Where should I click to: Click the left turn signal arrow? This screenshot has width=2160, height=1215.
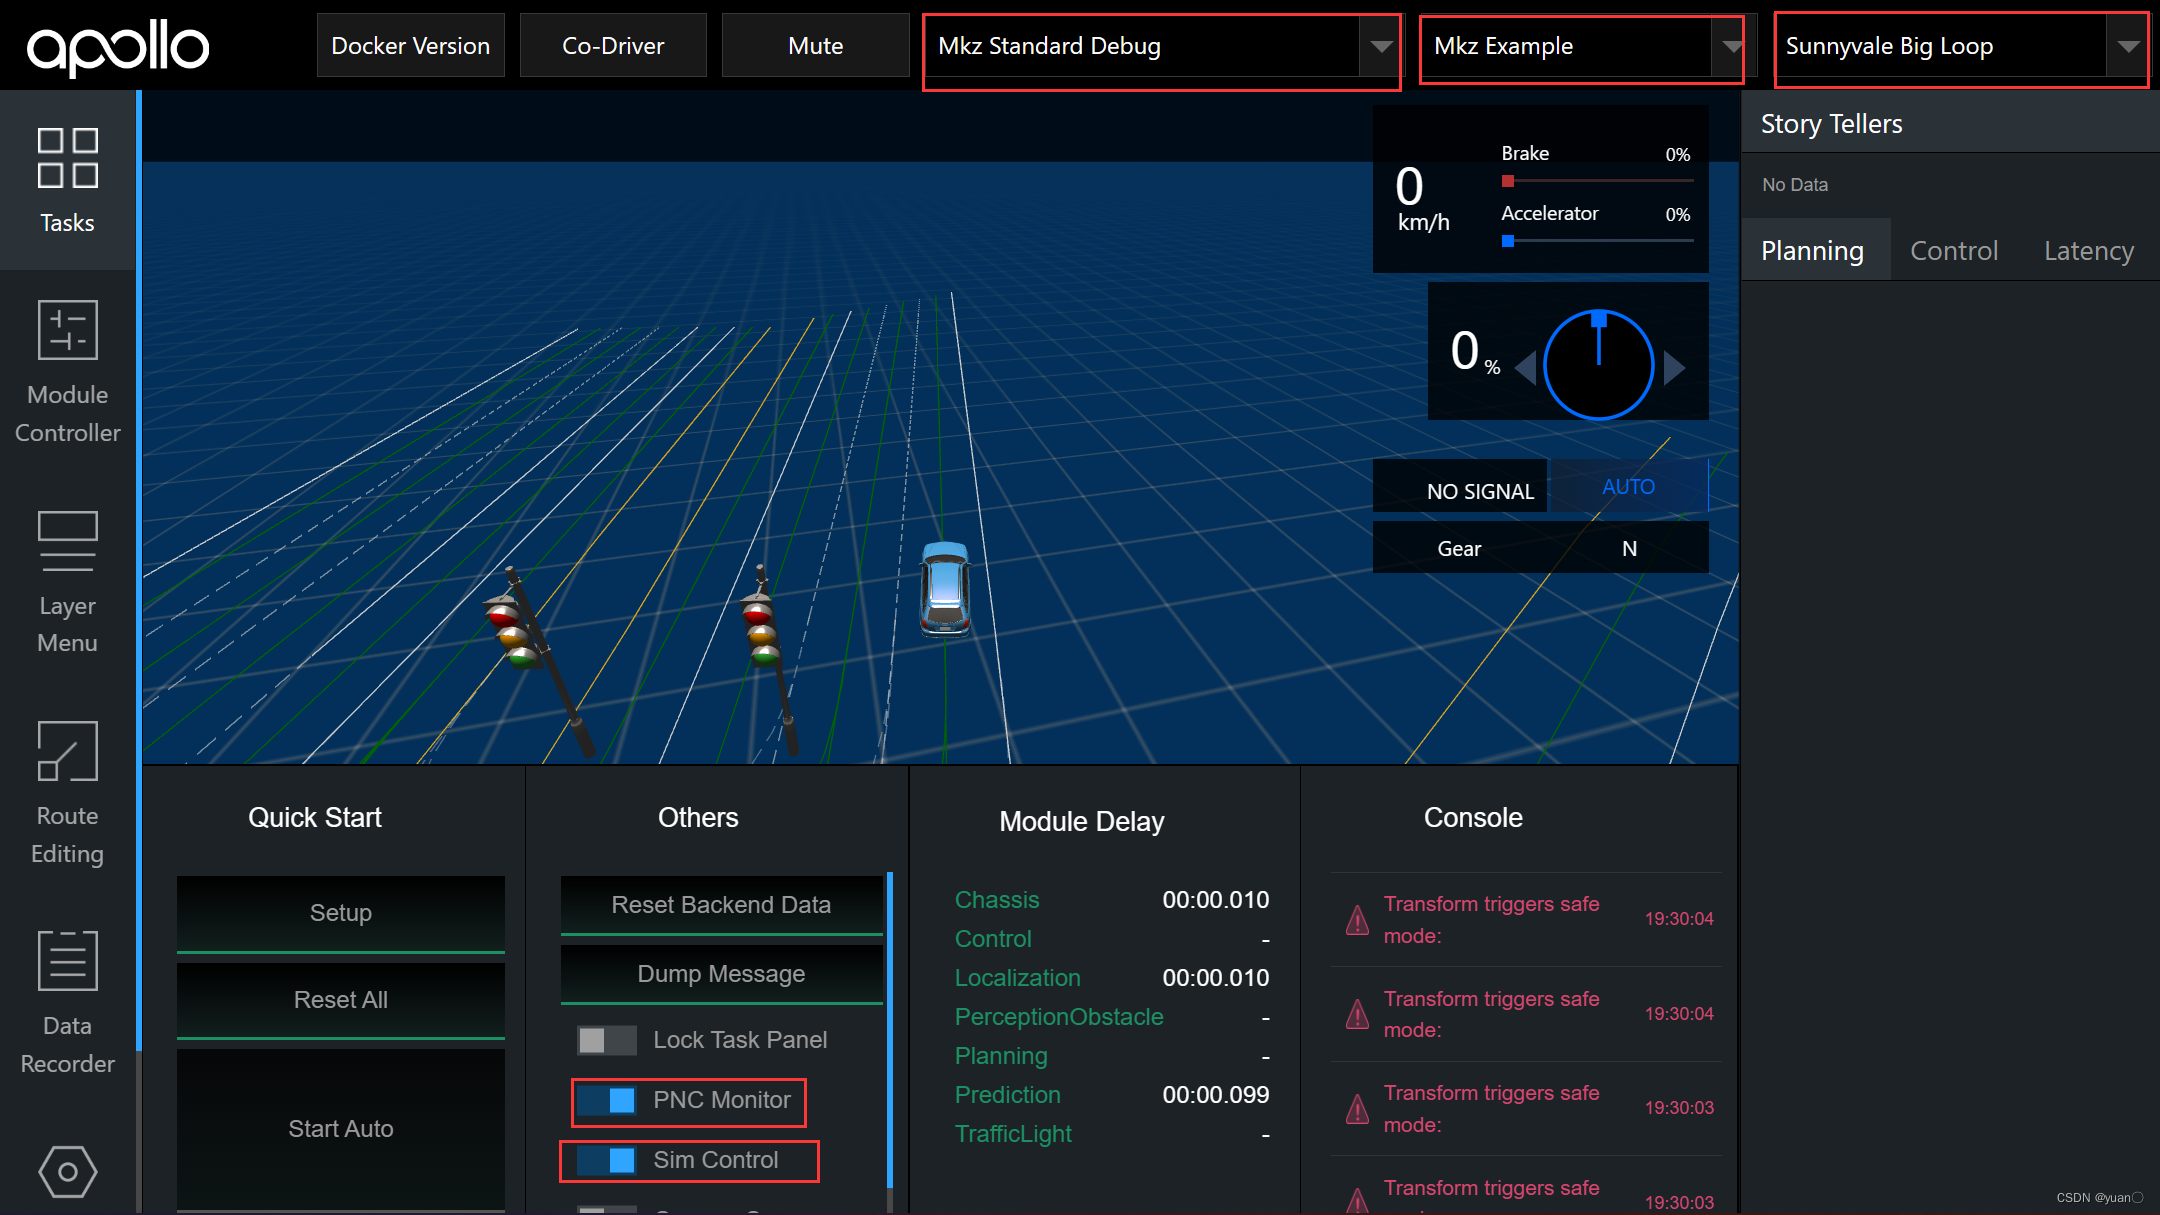tap(1525, 367)
